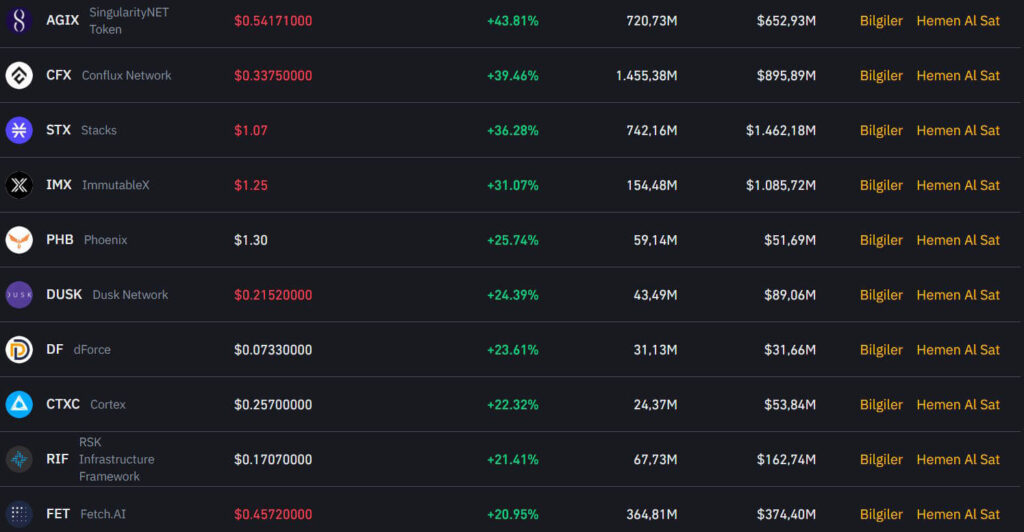The height and width of the screenshot is (532, 1024).
Task: Open Bilgiler for RIF
Action: click(x=881, y=460)
